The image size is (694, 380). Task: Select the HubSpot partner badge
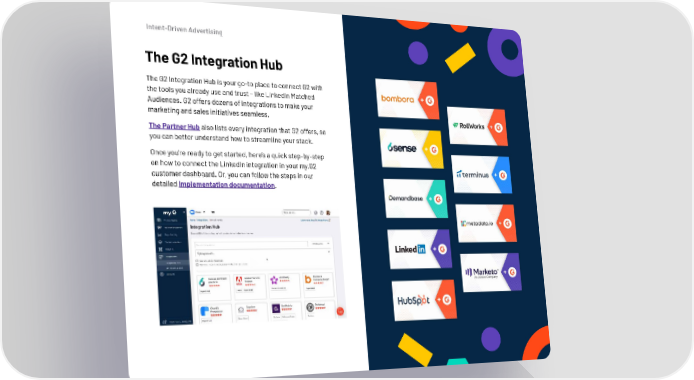[424, 300]
